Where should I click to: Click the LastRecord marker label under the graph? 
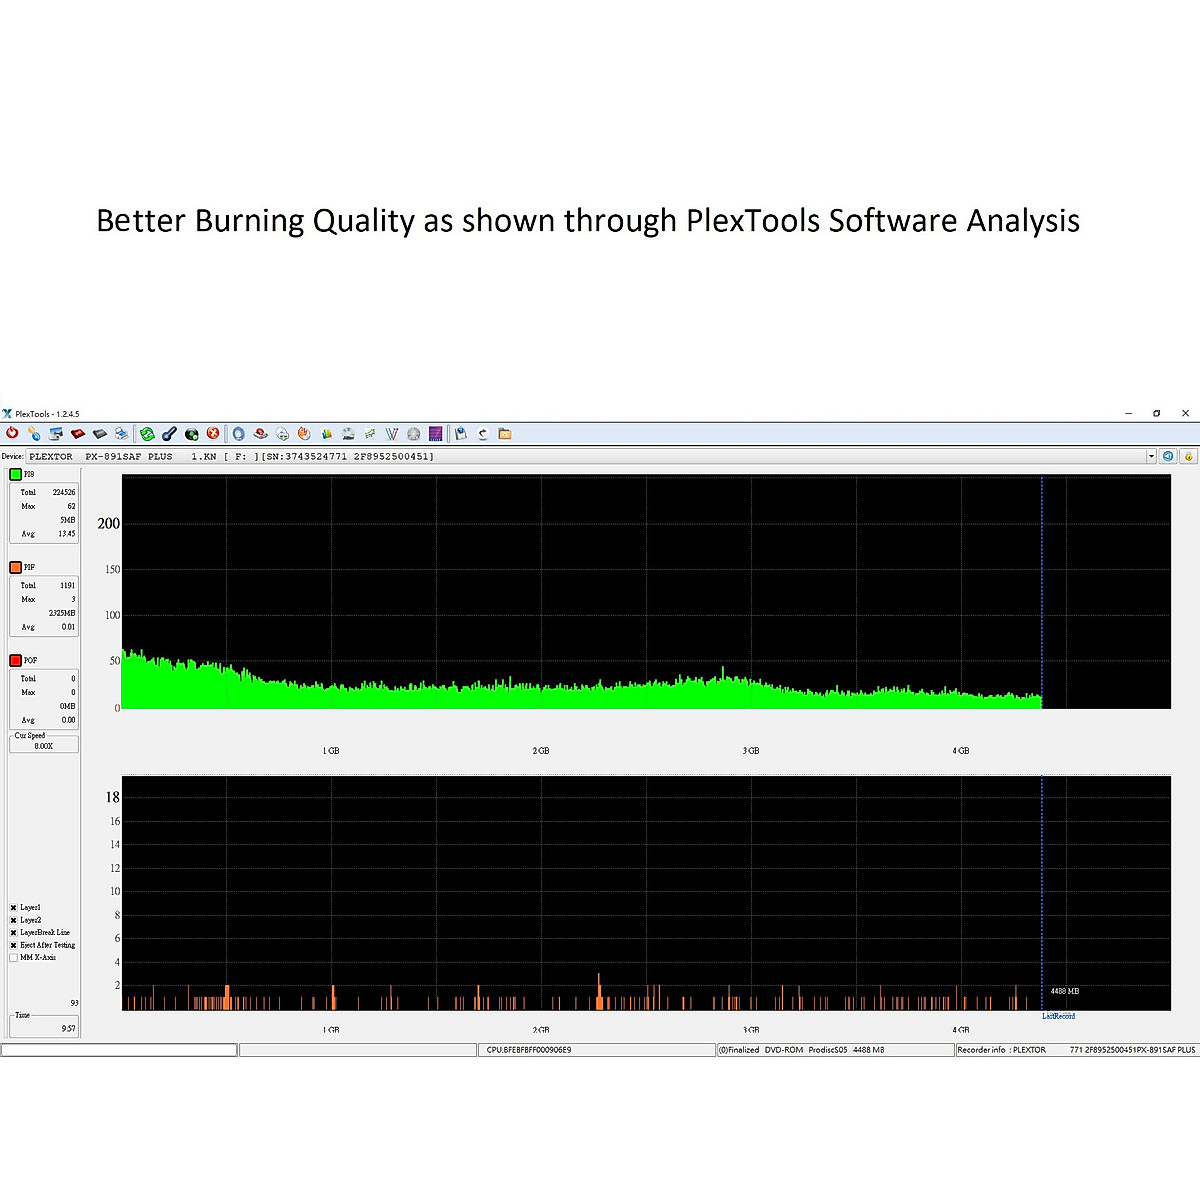click(1058, 1016)
